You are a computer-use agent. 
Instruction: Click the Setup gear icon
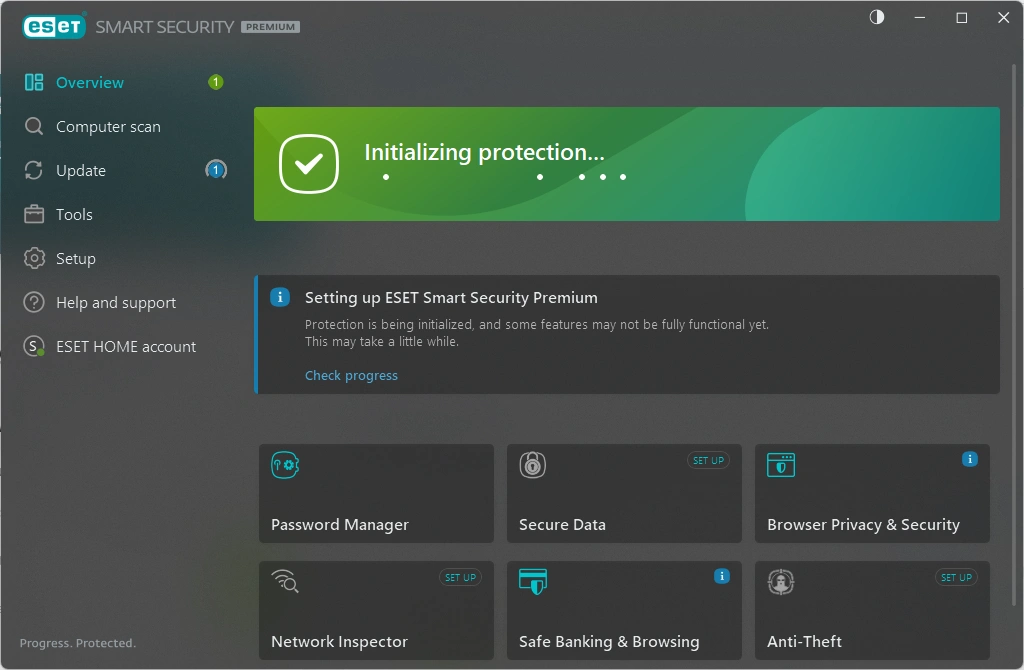(34, 258)
